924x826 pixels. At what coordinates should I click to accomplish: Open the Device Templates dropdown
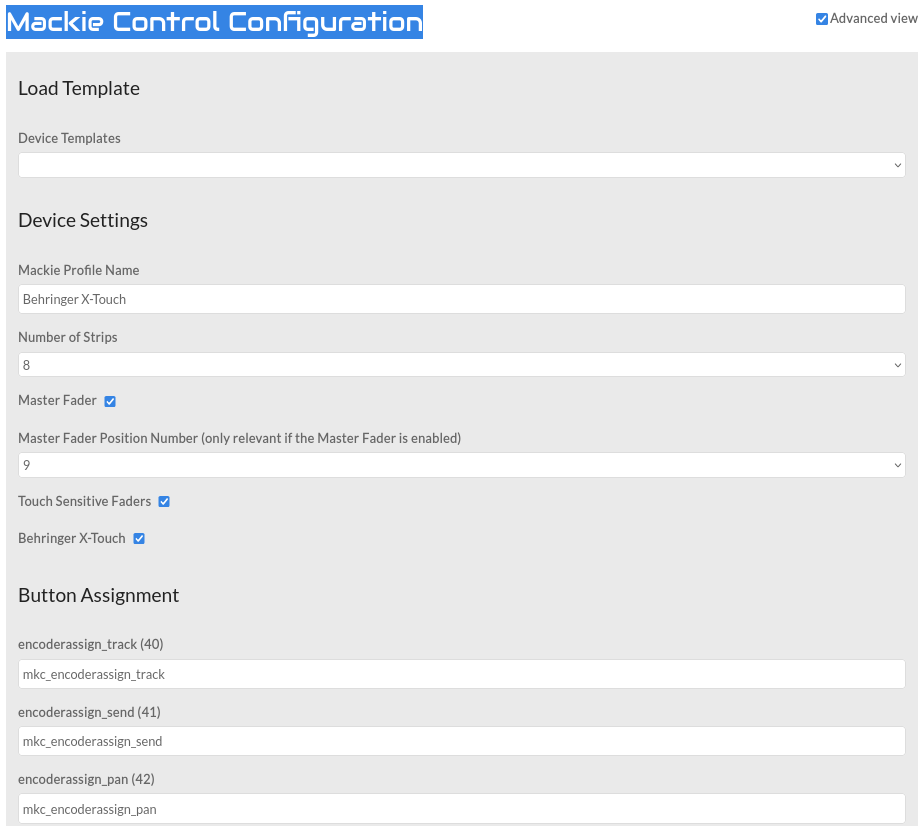[x=461, y=165]
